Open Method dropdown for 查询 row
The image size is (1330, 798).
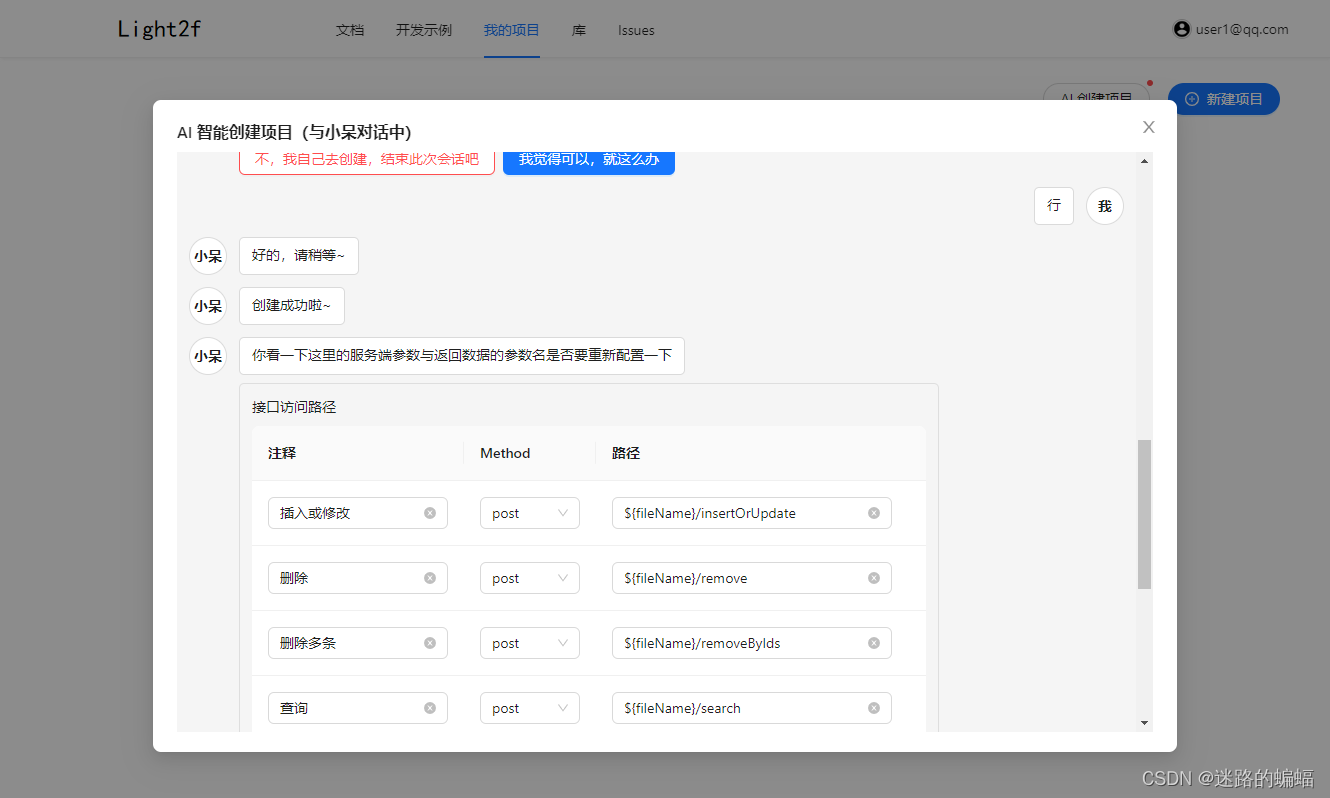pyautogui.click(x=530, y=708)
